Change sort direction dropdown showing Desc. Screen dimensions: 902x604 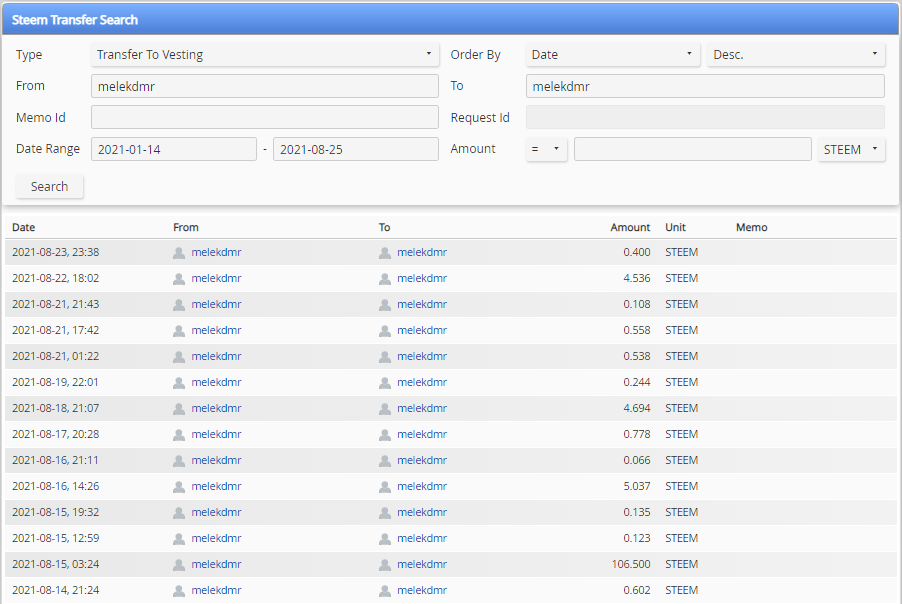point(796,55)
